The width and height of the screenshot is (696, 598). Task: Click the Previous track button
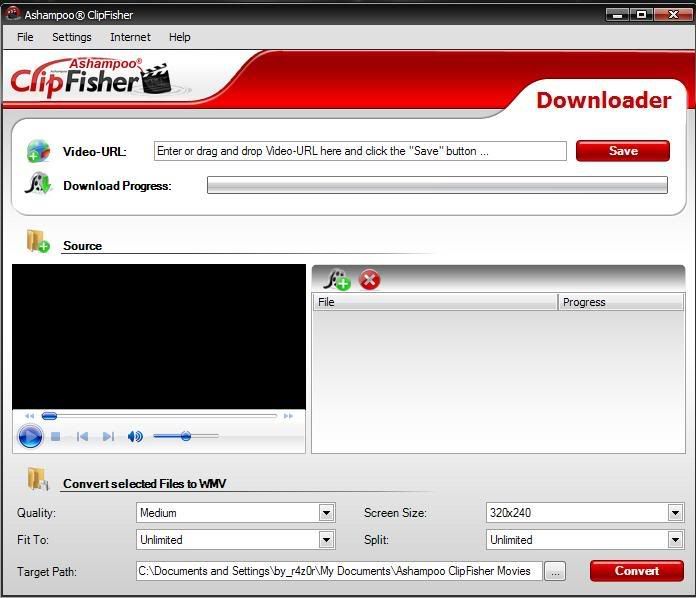(x=82, y=437)
